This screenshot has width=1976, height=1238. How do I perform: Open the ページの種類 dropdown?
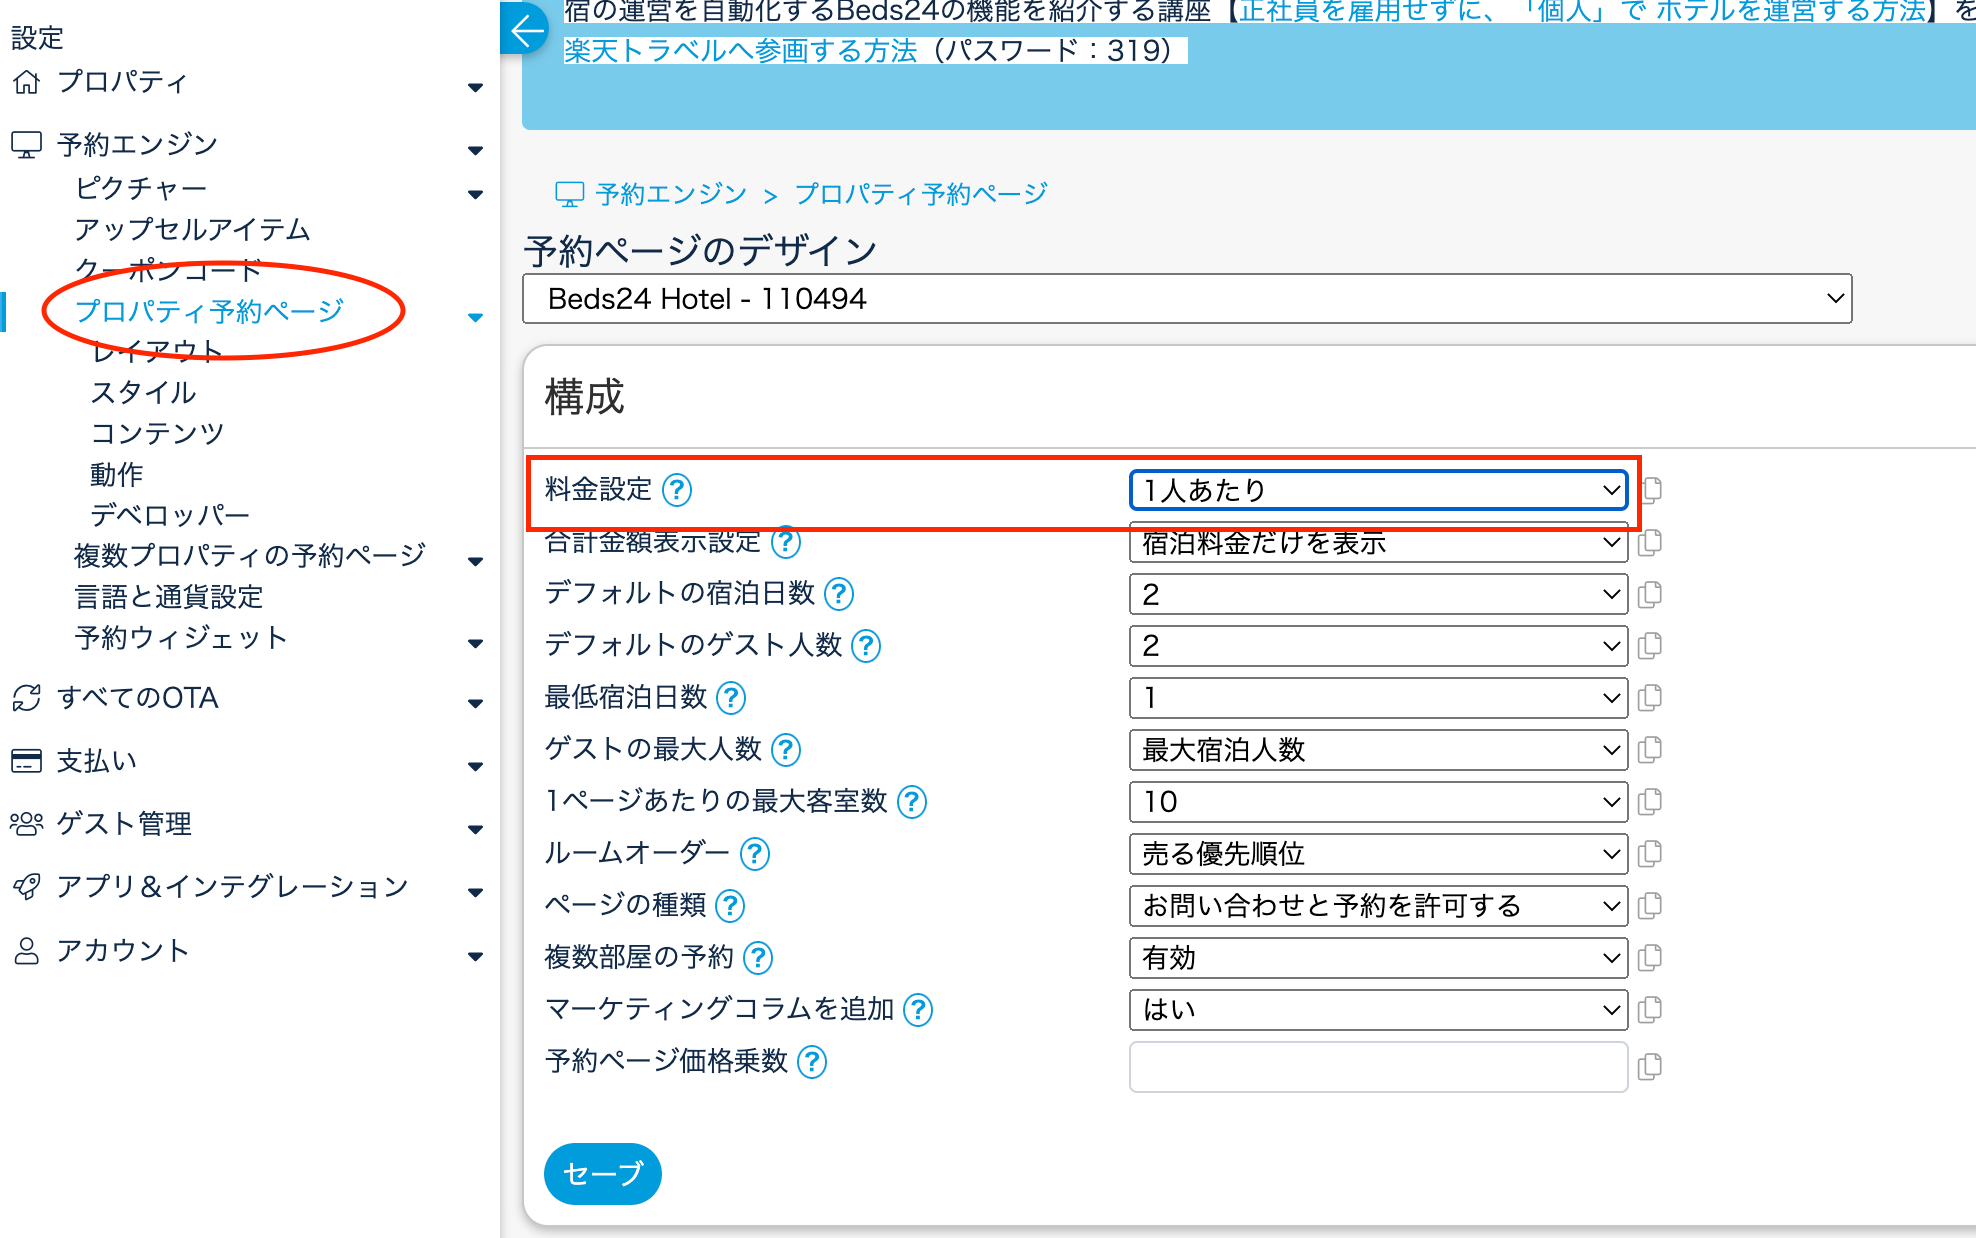(x=1377, y=906)
